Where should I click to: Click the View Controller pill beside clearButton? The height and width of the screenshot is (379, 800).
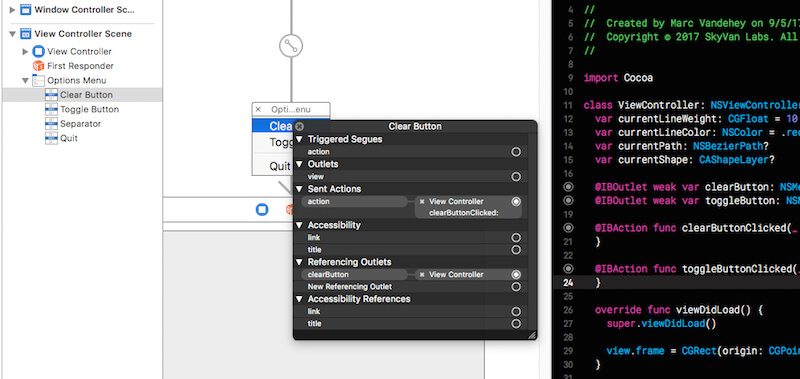[x=468, y=274]
